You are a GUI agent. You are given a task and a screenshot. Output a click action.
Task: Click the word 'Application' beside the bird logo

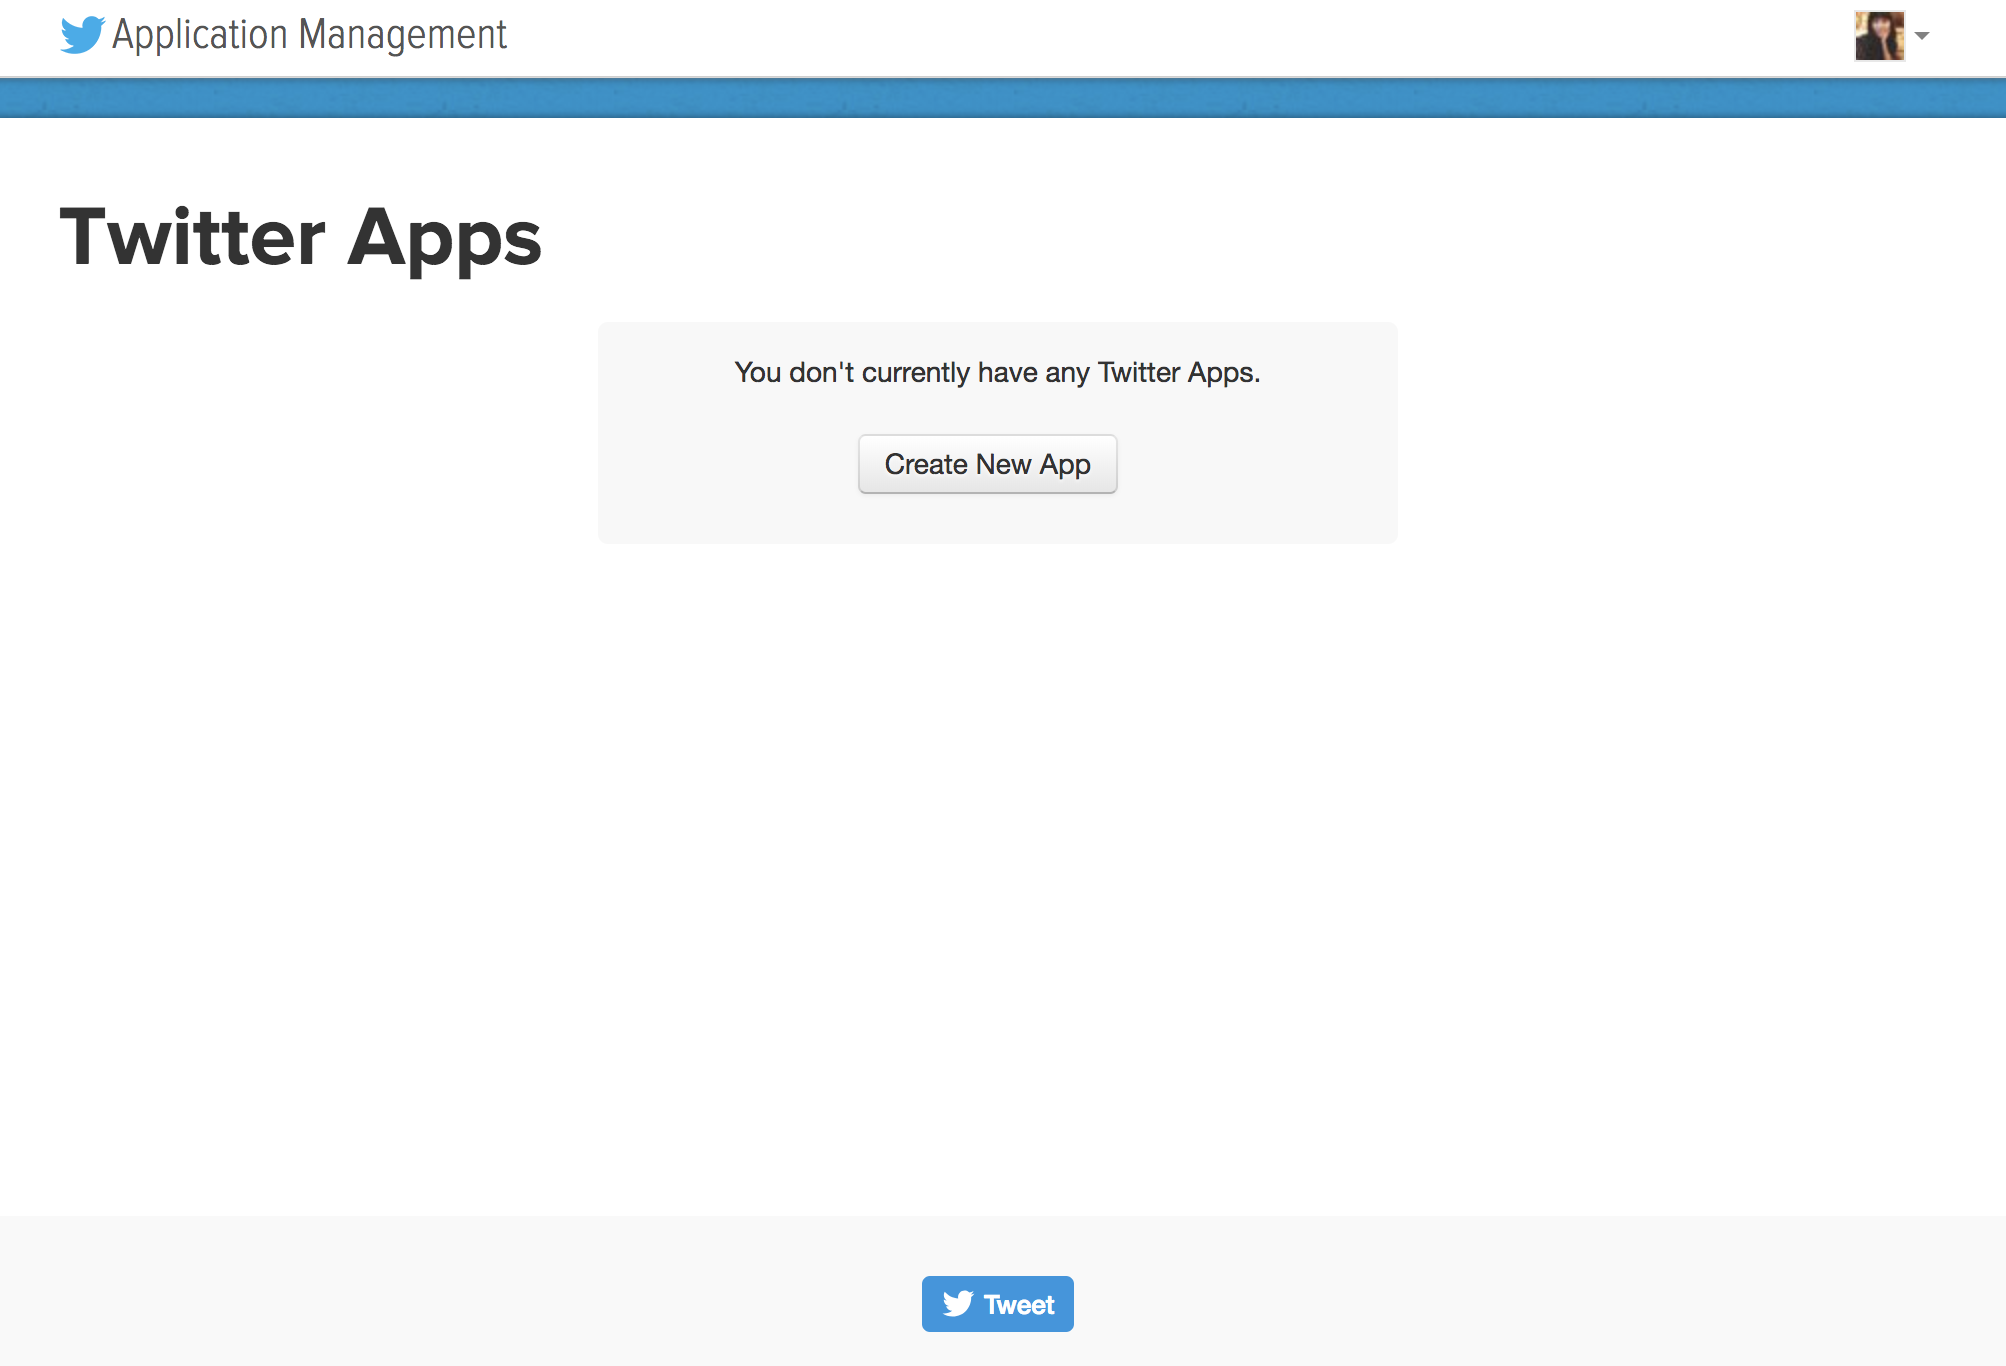(200, 35)
